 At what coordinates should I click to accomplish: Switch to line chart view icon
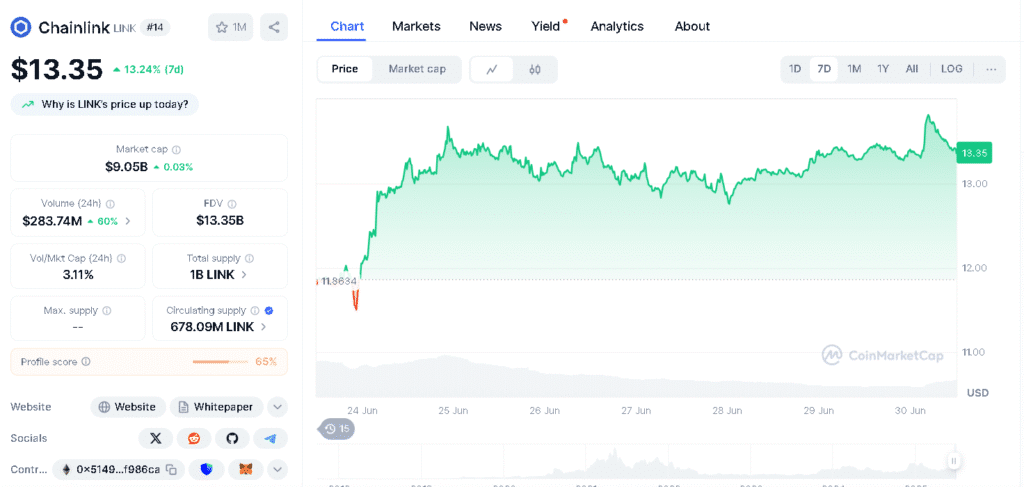[x=491, y=69]
